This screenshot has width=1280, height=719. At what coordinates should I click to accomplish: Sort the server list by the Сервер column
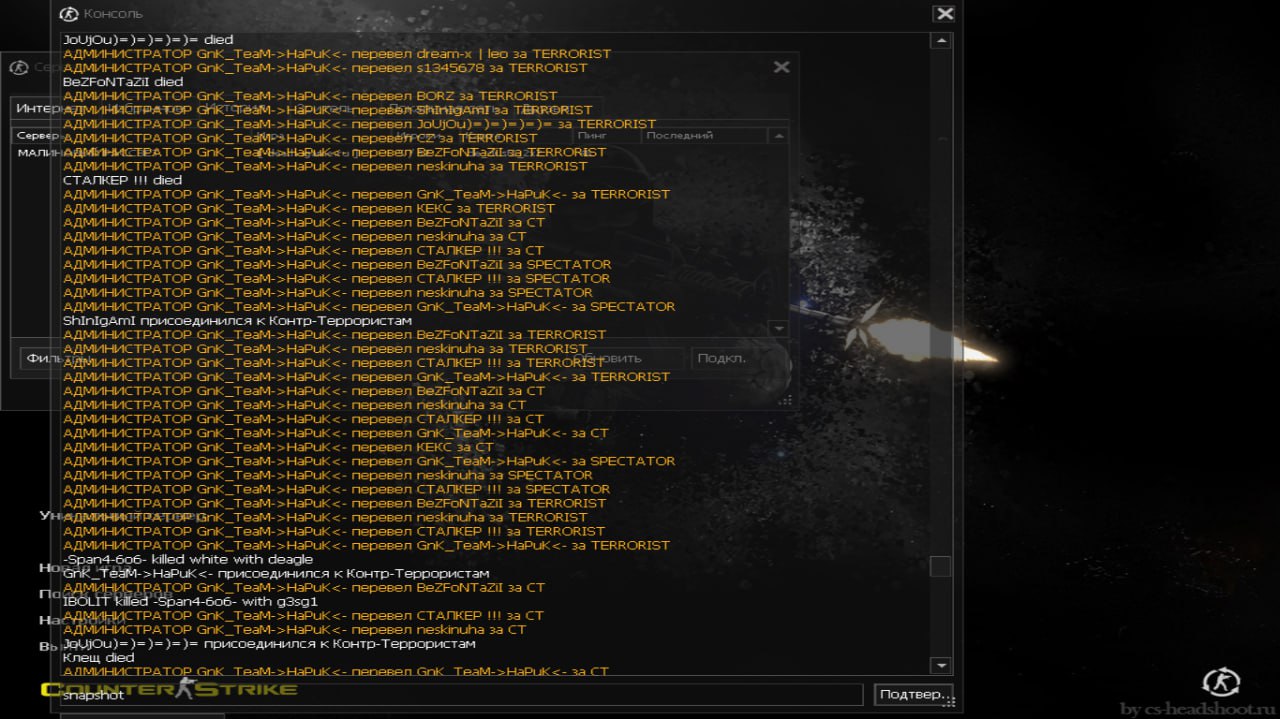[36, 135]
